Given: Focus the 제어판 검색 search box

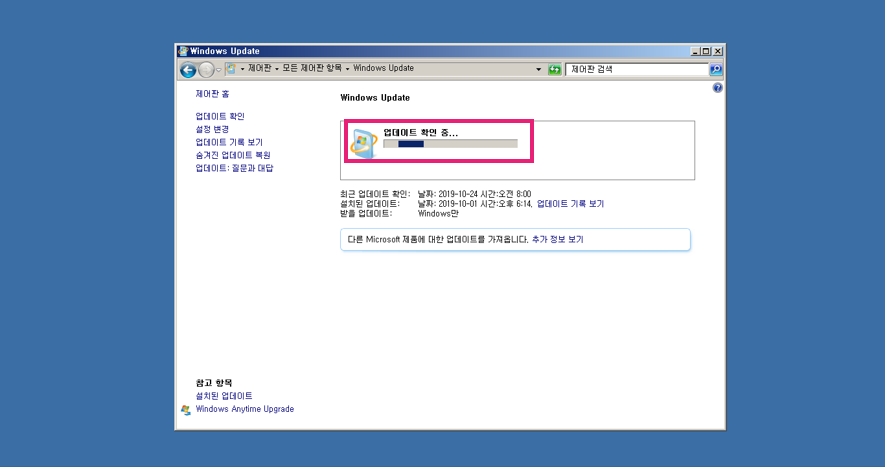Looking at the screenshot, I should (637, 69).
